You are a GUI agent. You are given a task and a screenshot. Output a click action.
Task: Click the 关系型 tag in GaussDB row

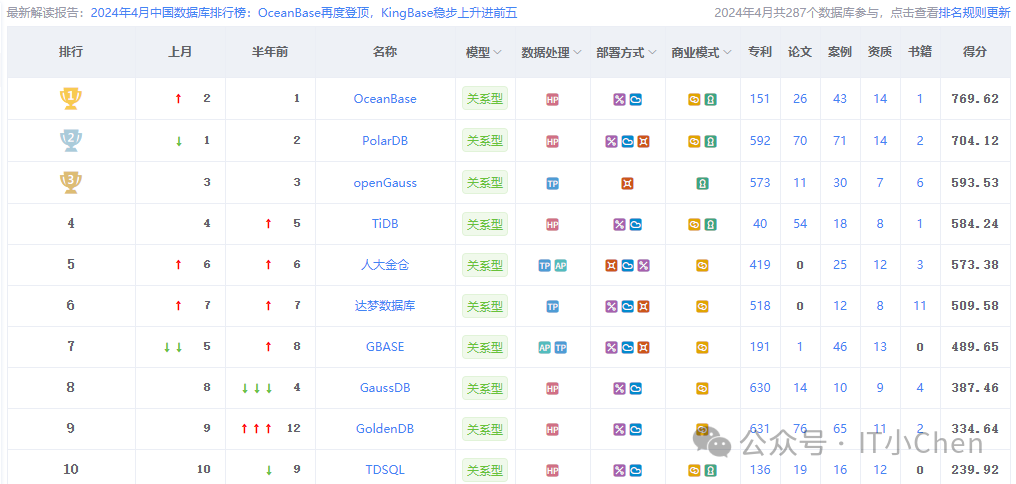point(485,388)
